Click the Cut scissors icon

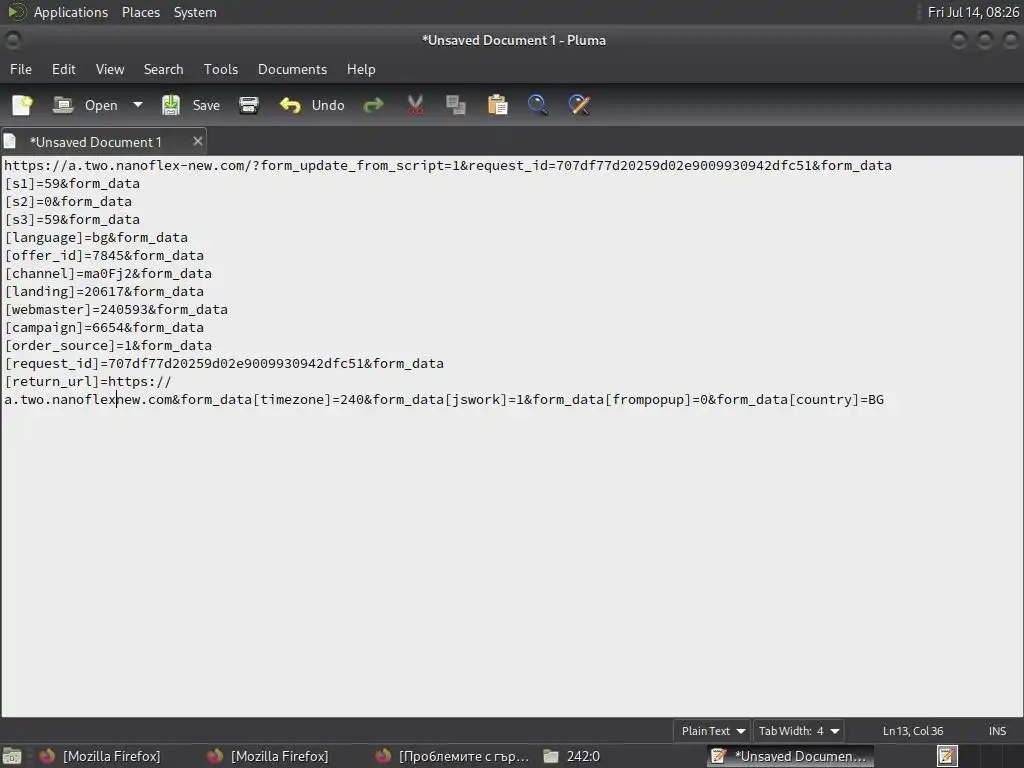pos(415,105)
